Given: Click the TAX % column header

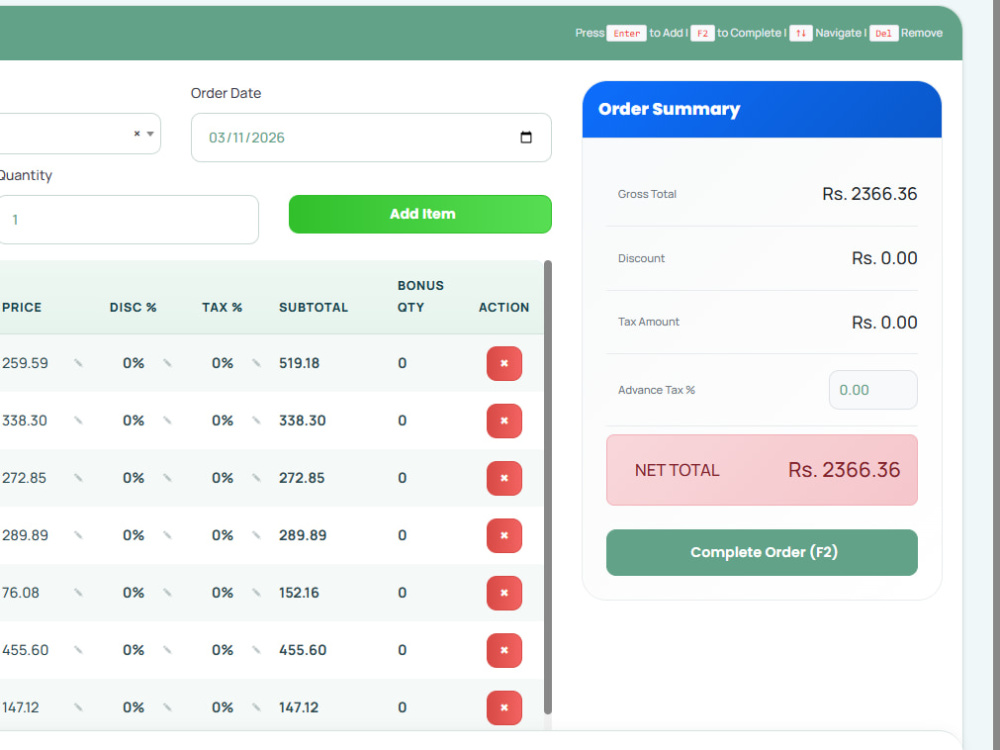Looking at the screenshot, I should click(222, 307).
